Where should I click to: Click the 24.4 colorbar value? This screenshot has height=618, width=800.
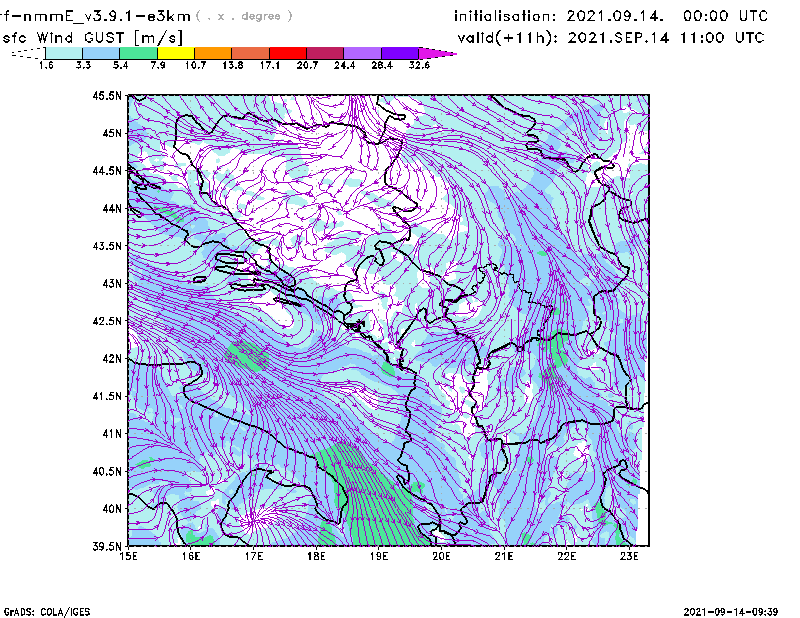[x=344, y=65]
